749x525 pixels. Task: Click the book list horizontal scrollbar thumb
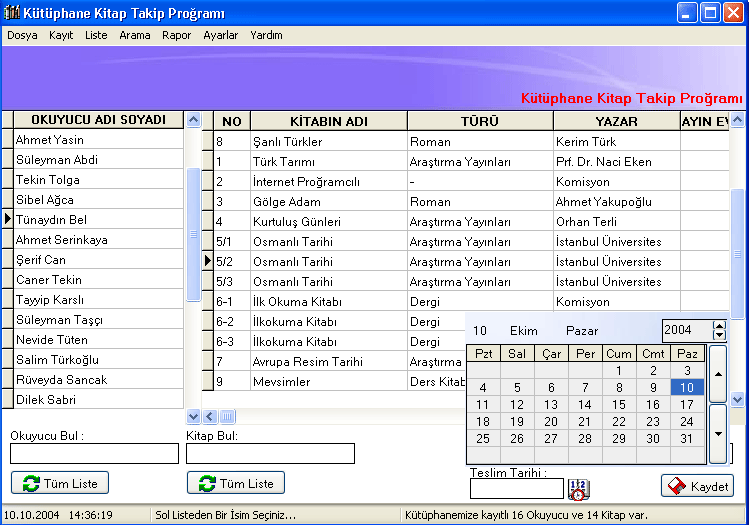coord(227,416)
